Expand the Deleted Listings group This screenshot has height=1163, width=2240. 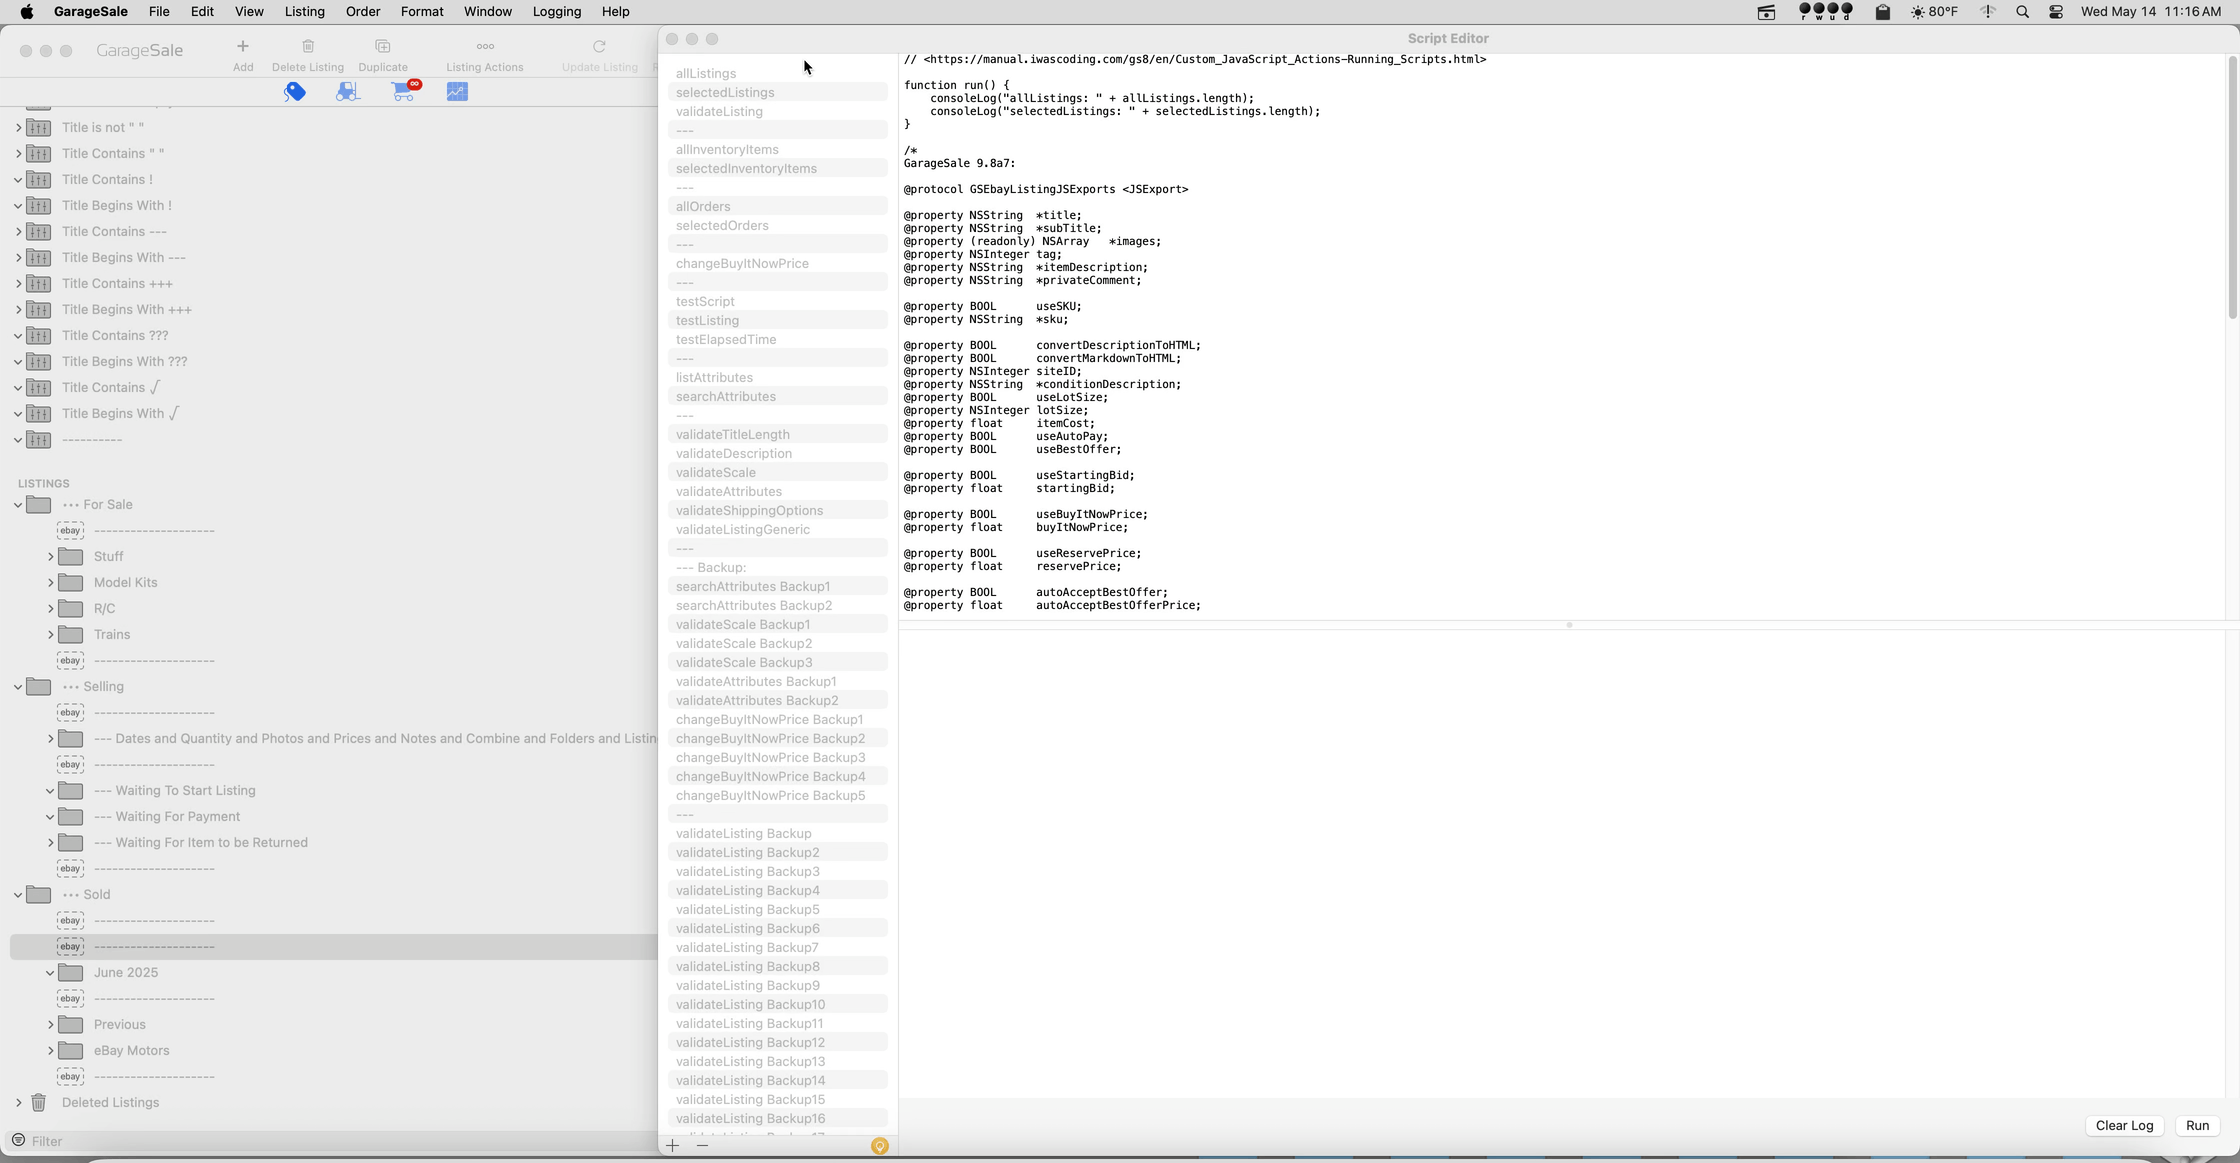pos(18,1102)
